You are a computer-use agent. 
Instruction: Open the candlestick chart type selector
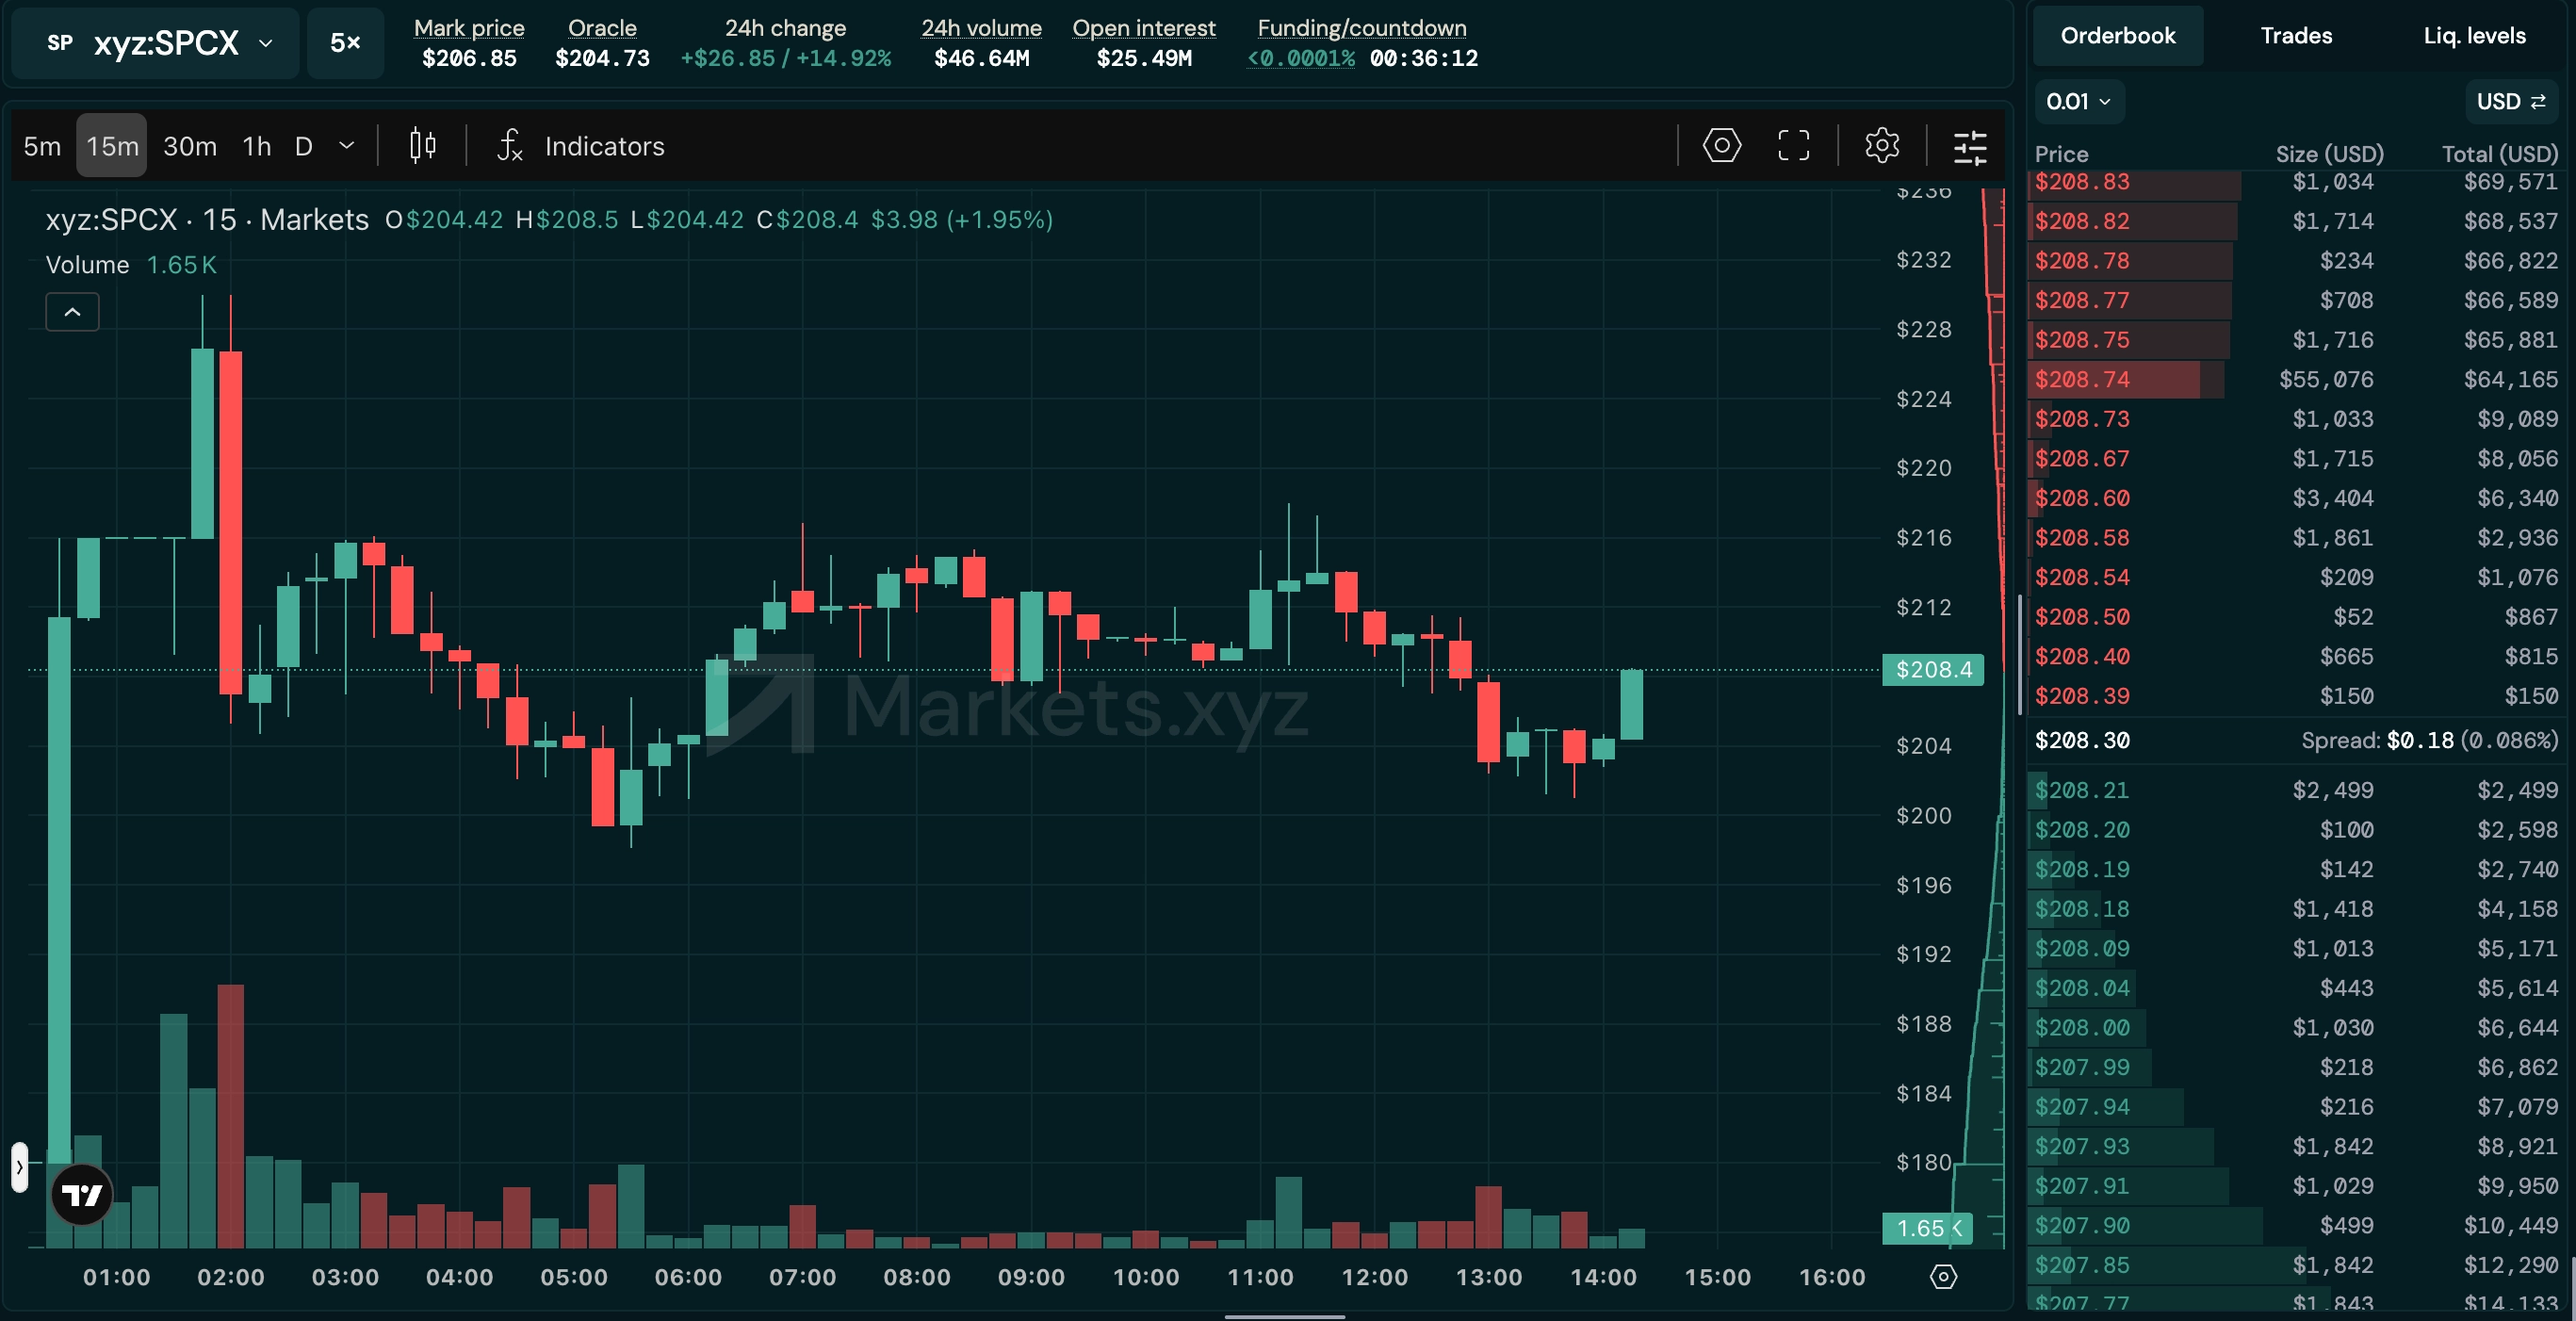[422, 146]
